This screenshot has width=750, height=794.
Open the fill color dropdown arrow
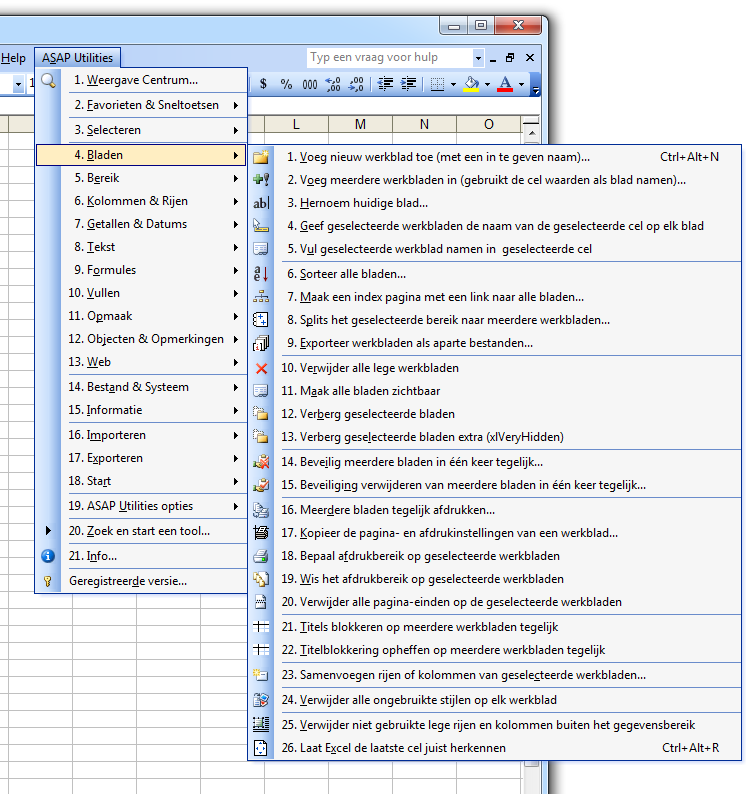pyautogui.click(x=487, y=84)
